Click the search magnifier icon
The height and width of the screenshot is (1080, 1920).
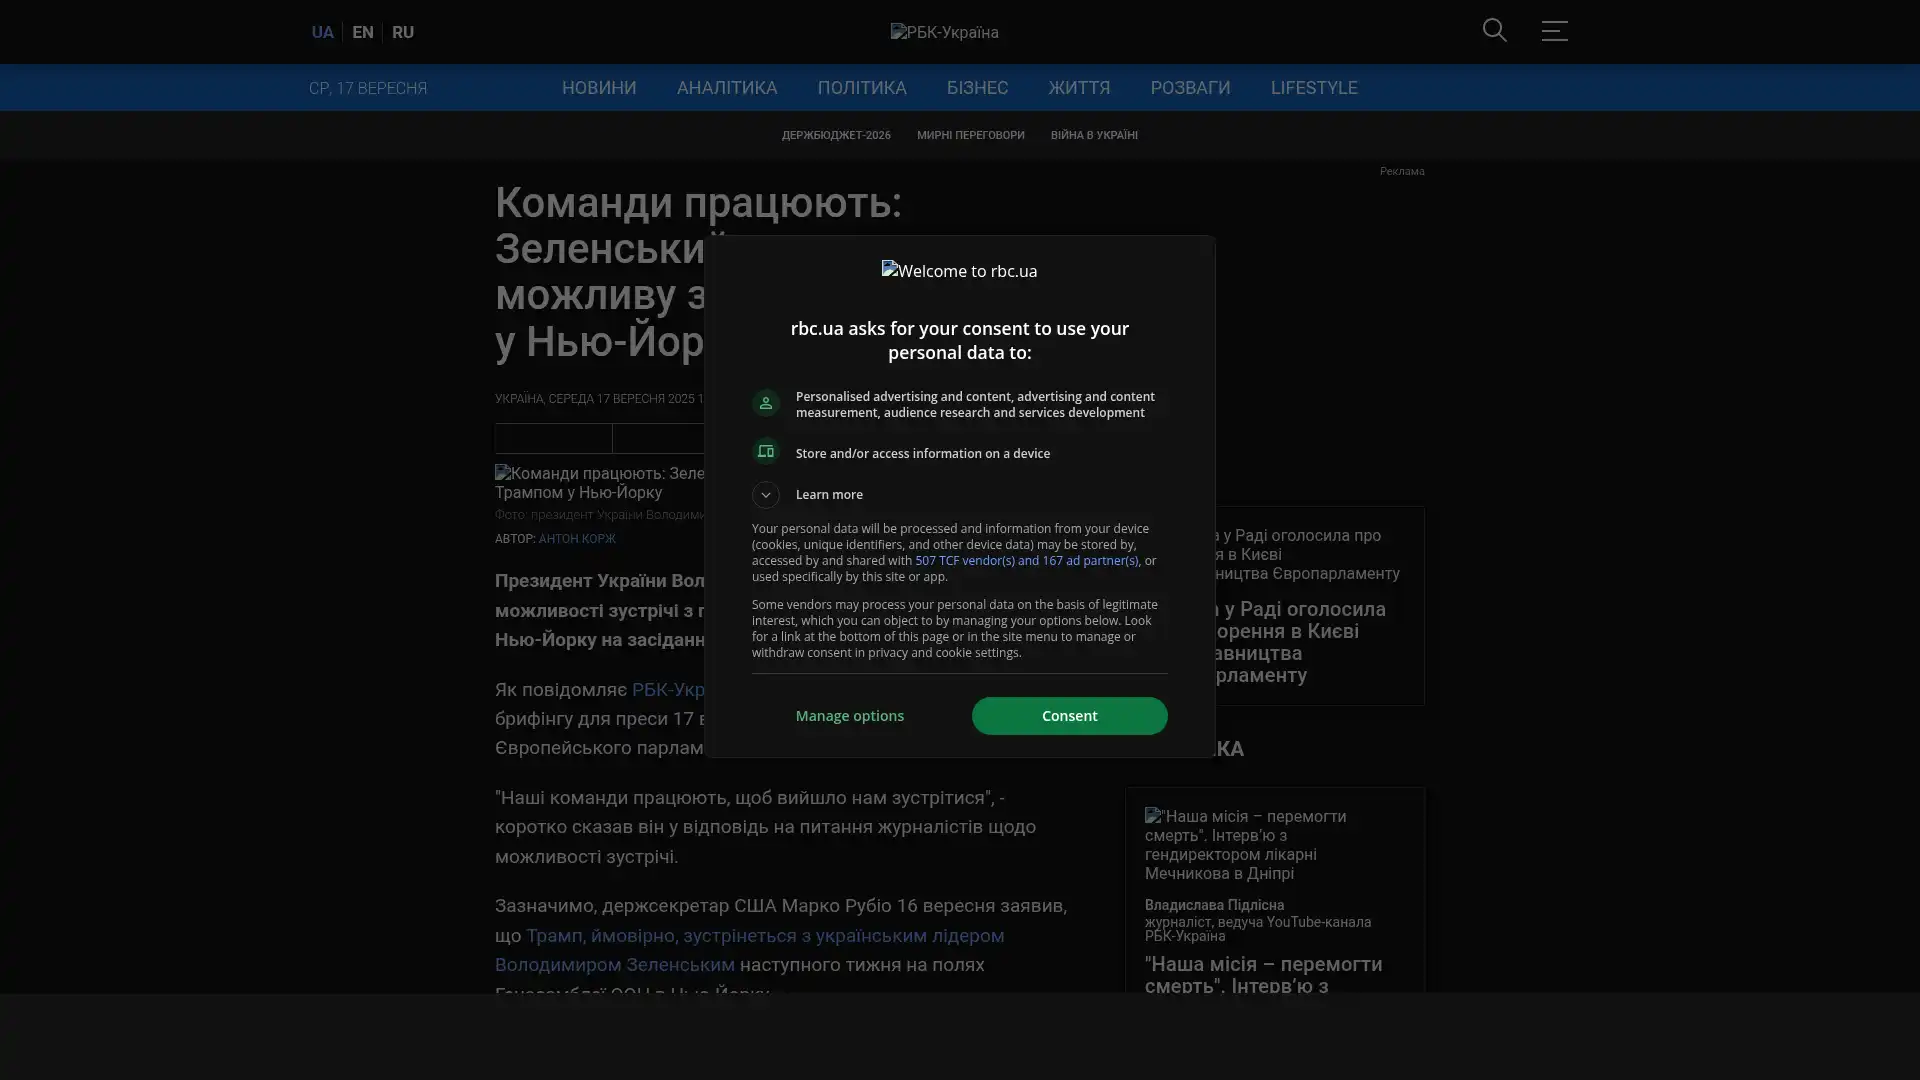[1494, 31]
